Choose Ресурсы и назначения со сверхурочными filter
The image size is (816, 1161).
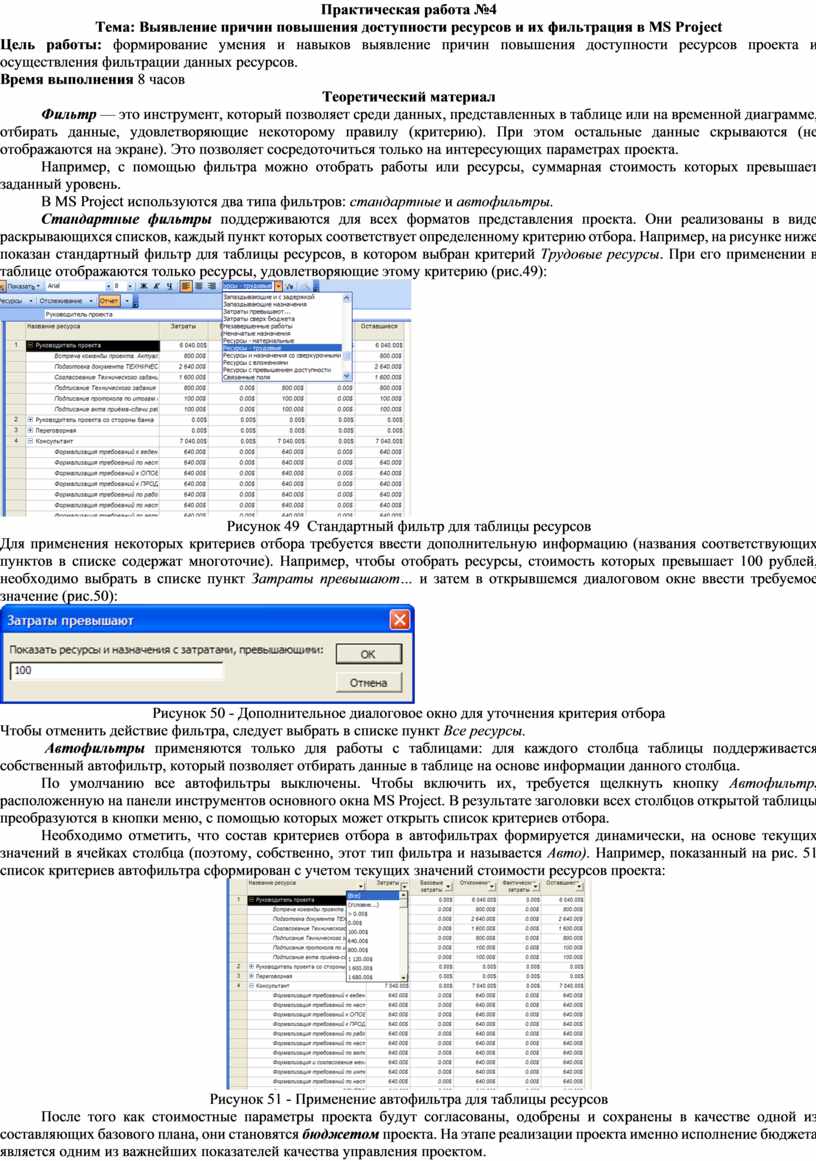click(281, 355)
